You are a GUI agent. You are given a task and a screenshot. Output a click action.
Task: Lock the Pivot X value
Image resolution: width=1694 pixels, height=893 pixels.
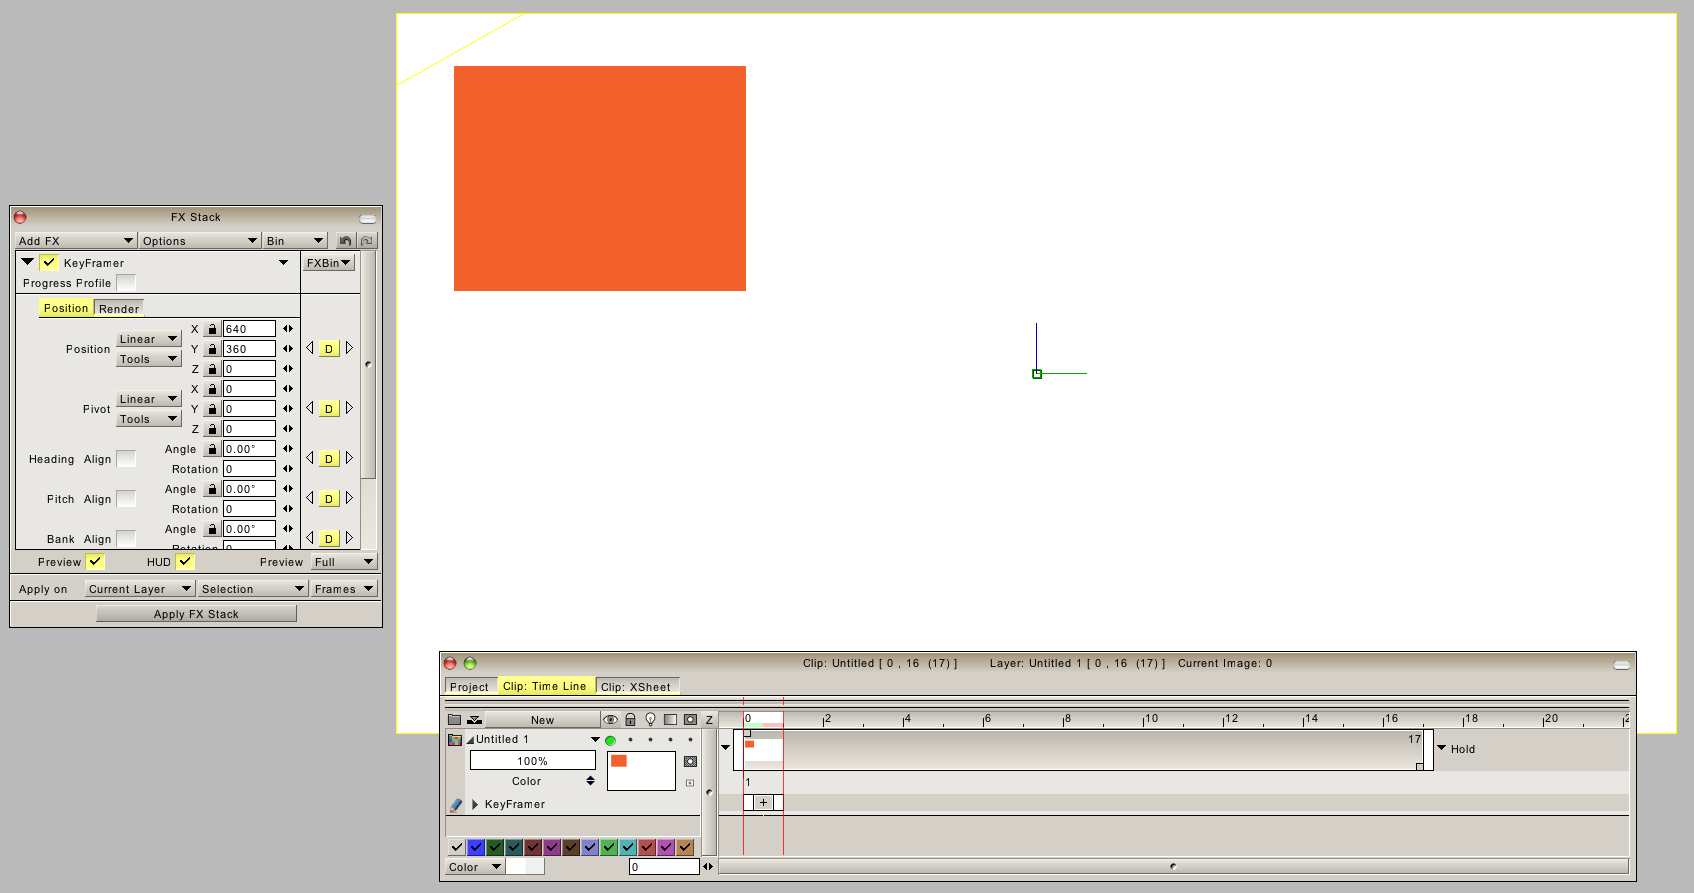tap(212, 389)
